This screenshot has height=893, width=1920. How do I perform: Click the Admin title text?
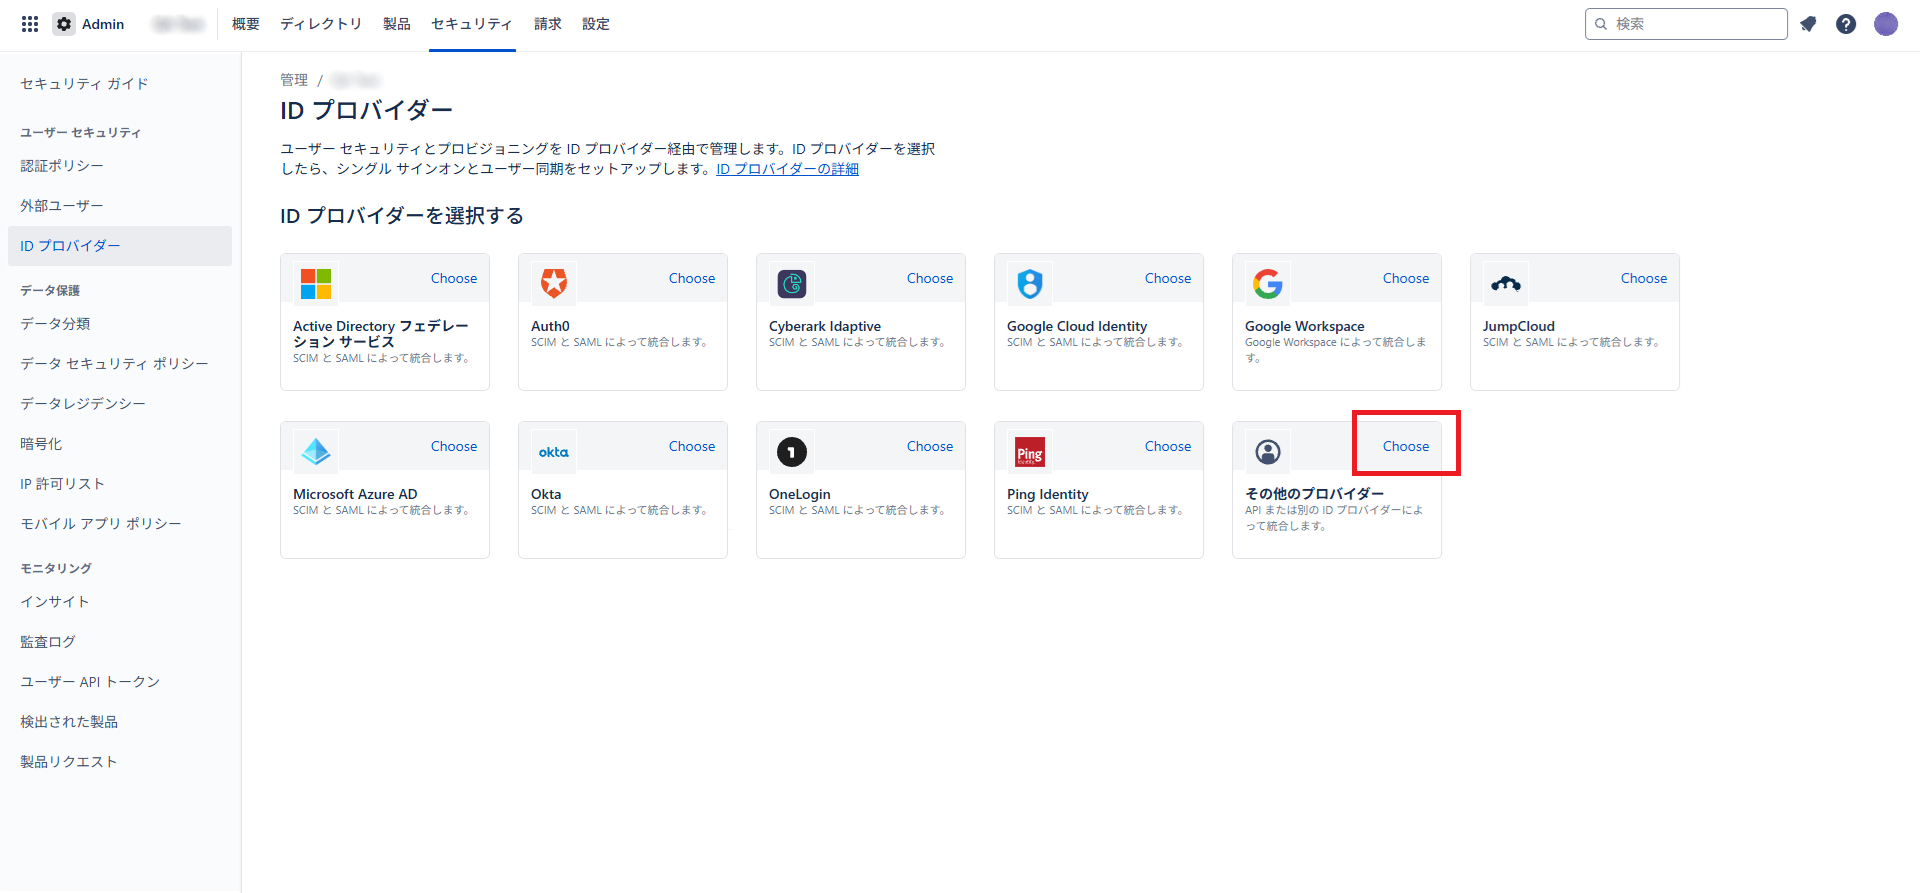[103, 24]
